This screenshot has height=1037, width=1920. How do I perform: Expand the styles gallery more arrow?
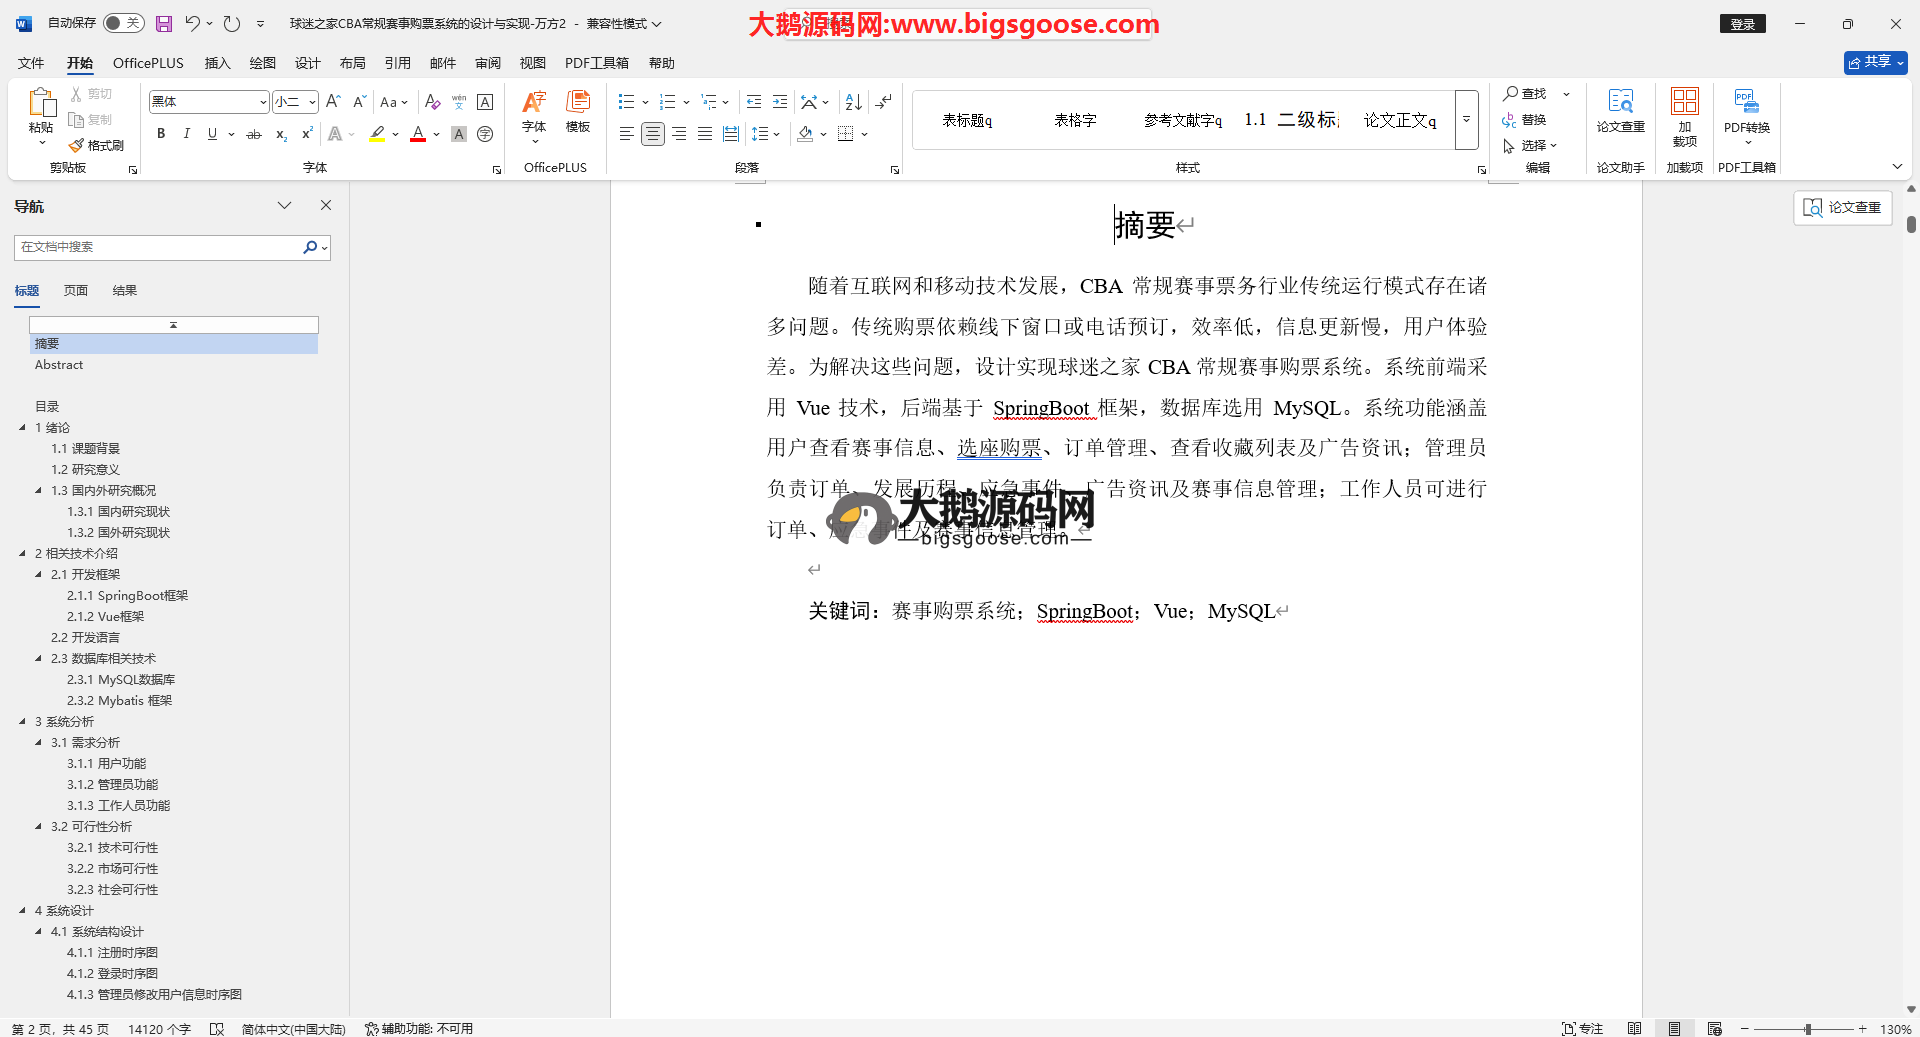1466,120
